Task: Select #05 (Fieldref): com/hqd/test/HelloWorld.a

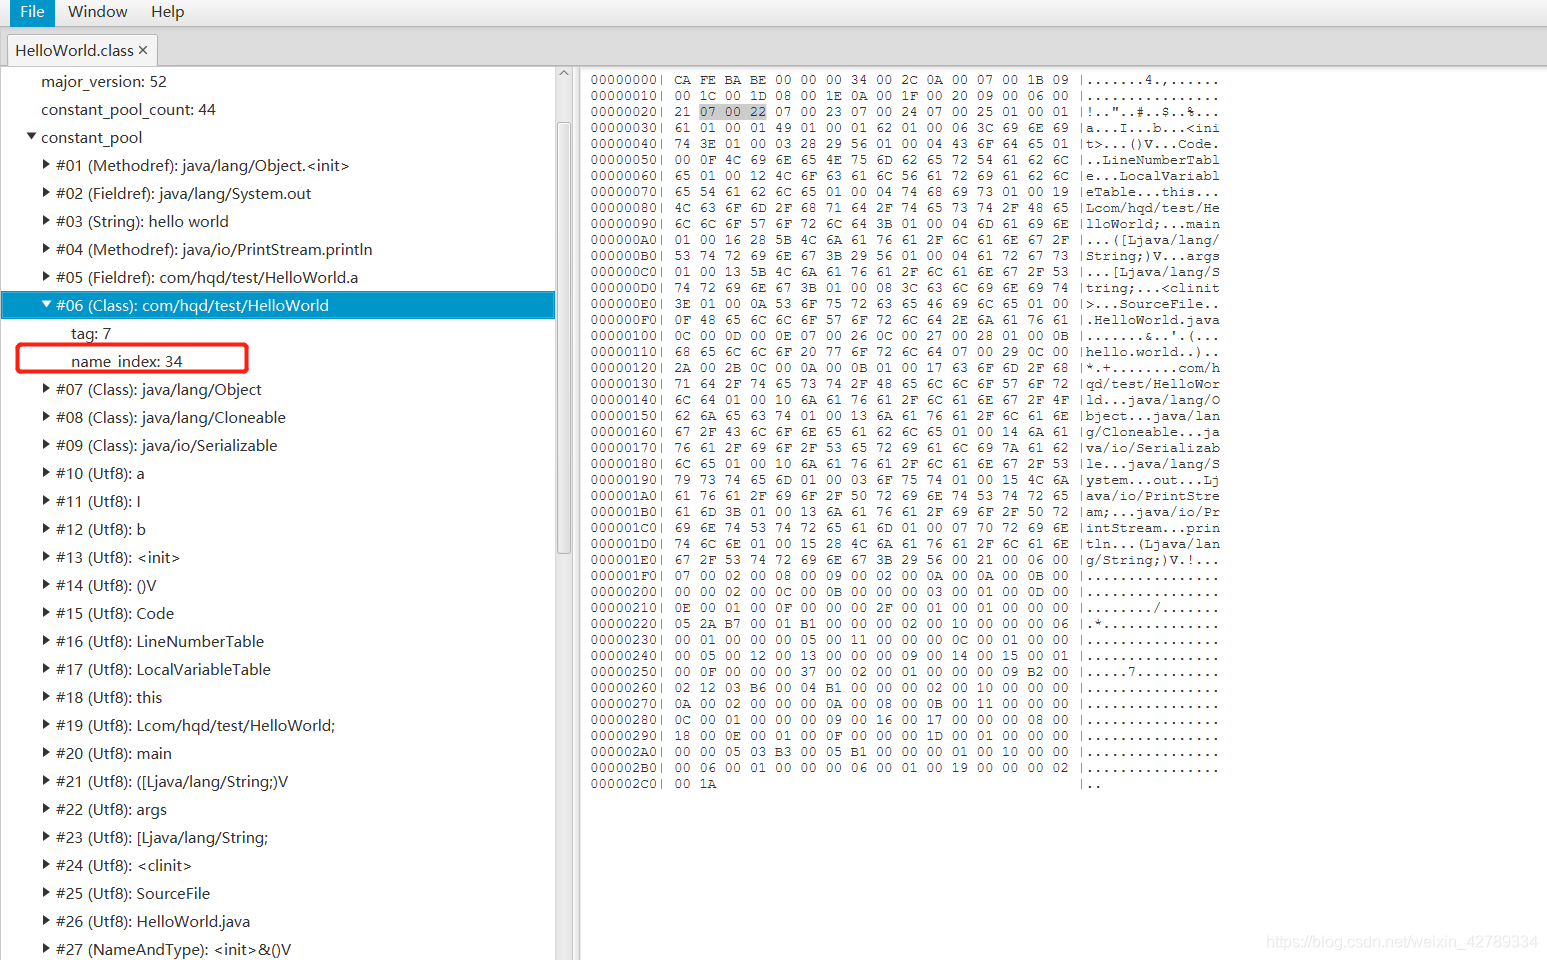Action: (x=207, y=277)
